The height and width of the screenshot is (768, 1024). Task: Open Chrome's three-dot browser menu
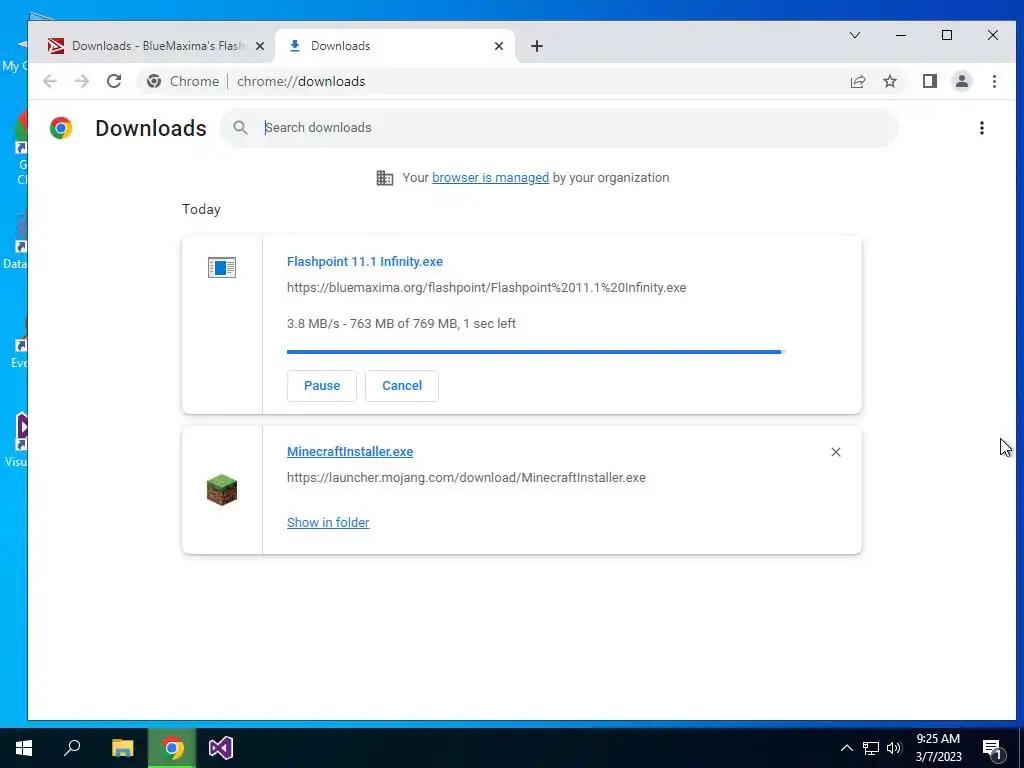(x=994, y=81)
